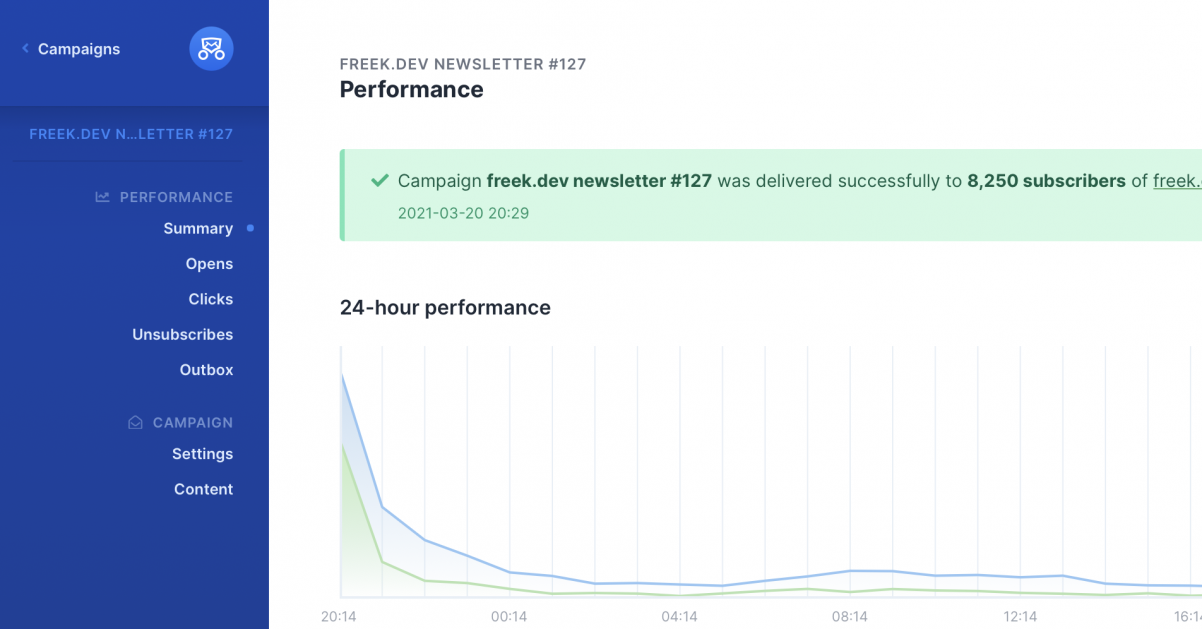1202x629 pixels.
Task: Click the green line peak on chart
Action: pos(342,442)
